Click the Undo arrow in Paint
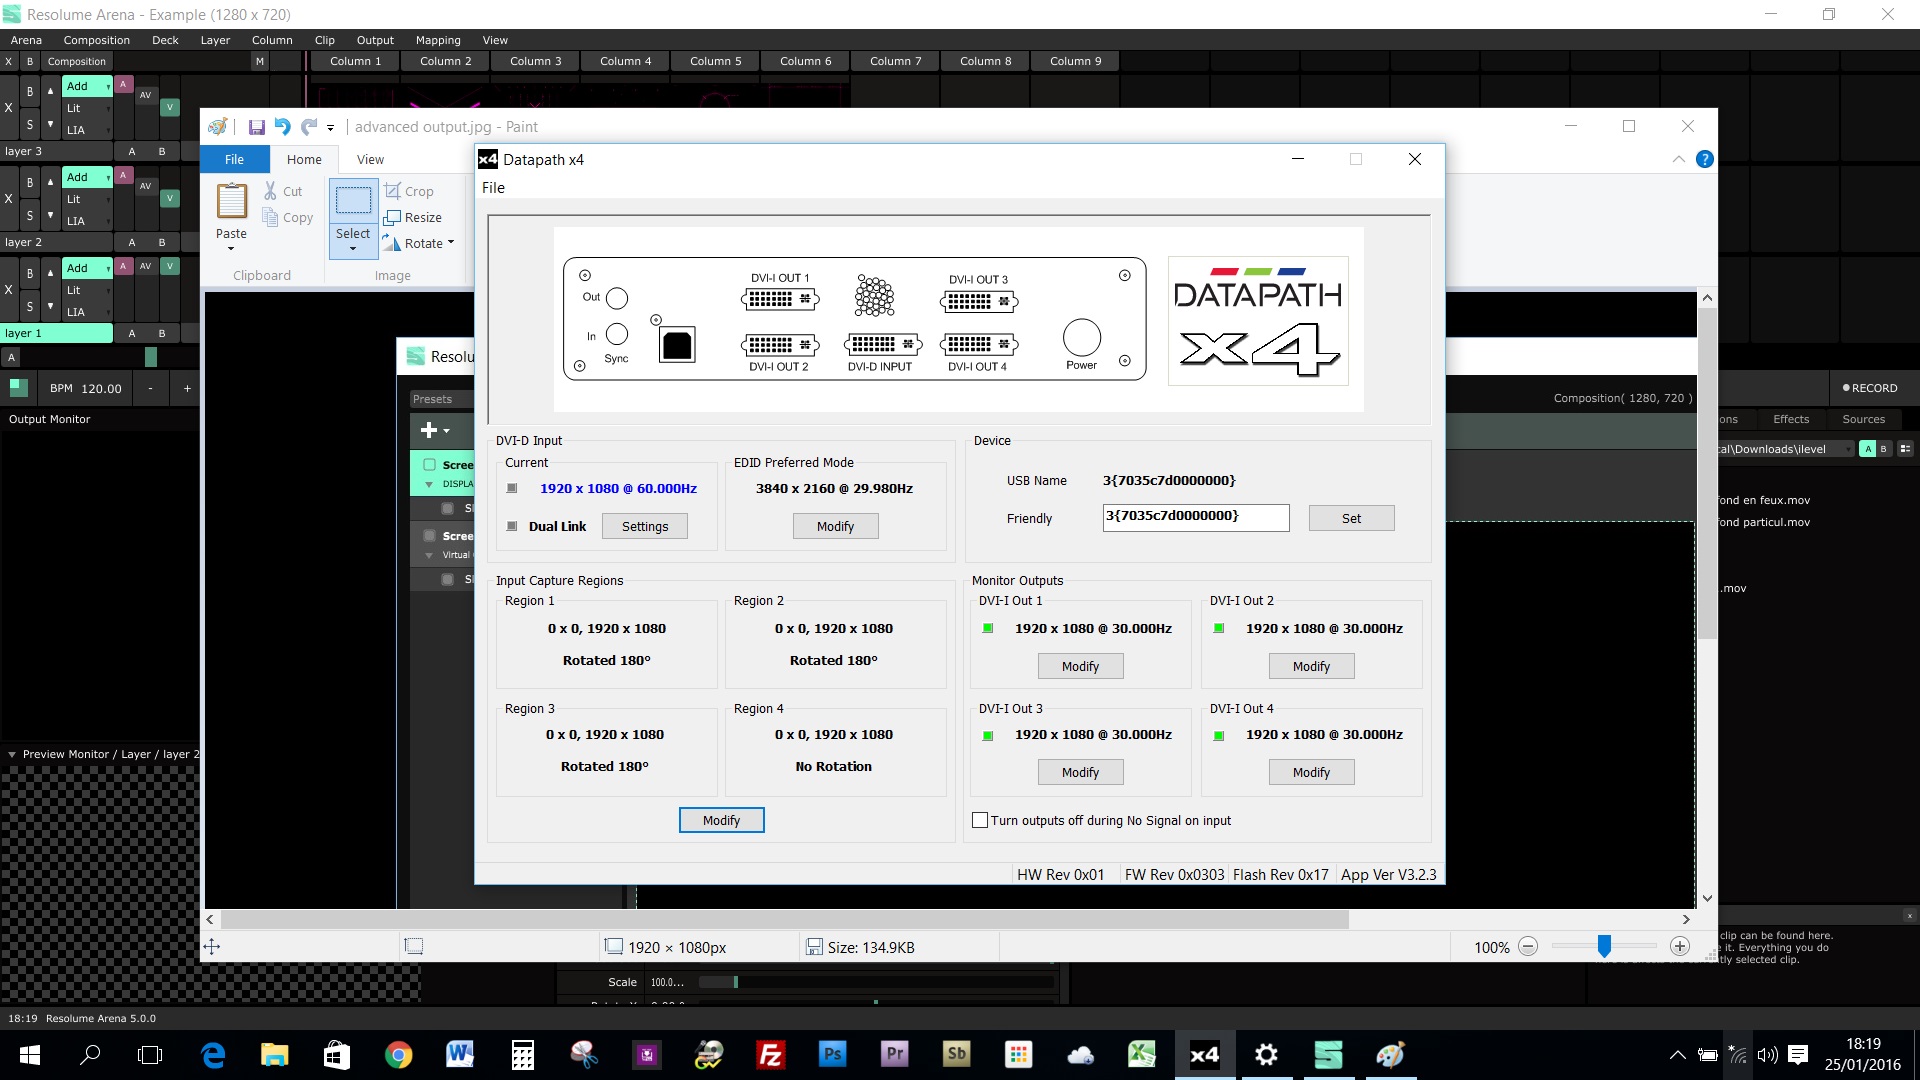Image resolution: width=1920 pixels, height=1080 pixels. [x=283, y=127]
